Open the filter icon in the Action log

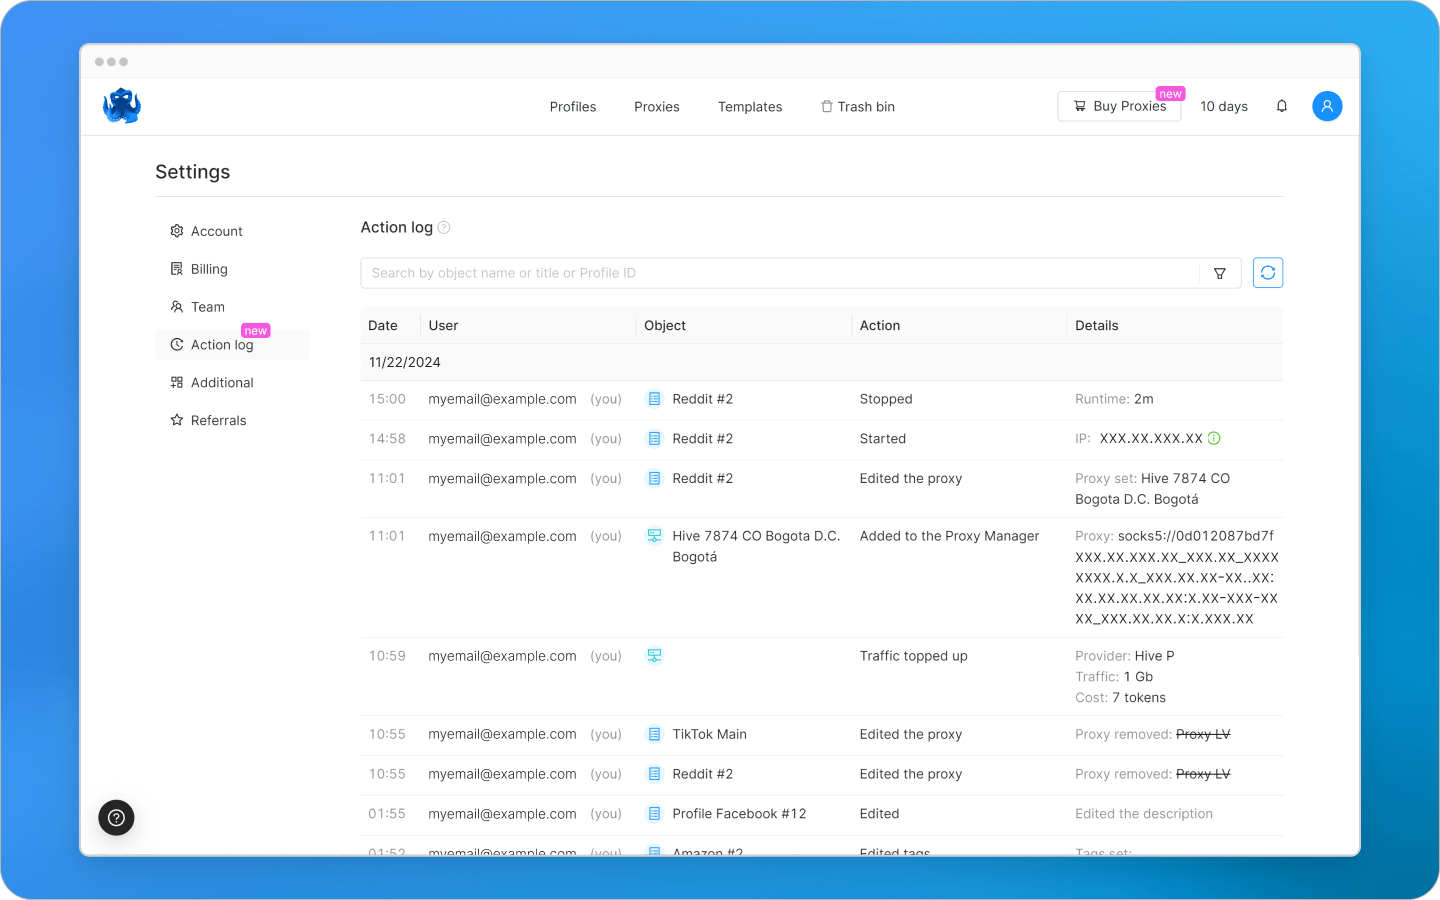pyautogui.click(x=1219, y=272)
